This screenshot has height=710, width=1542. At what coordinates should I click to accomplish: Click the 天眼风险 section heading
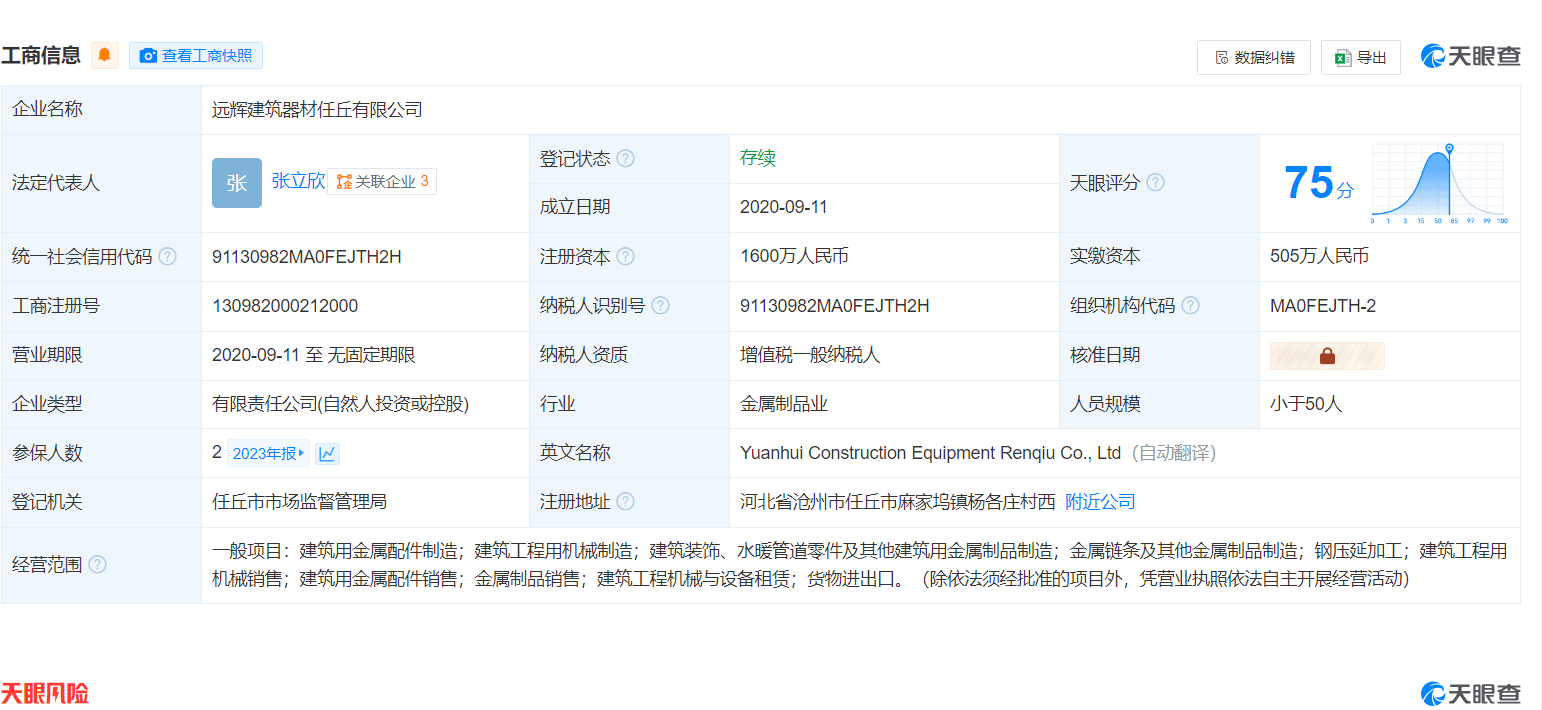click(x=45, y=693)
